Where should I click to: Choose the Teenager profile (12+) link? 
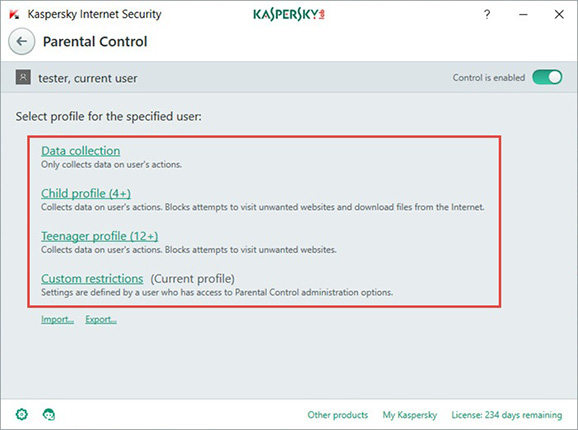[100, 236]
